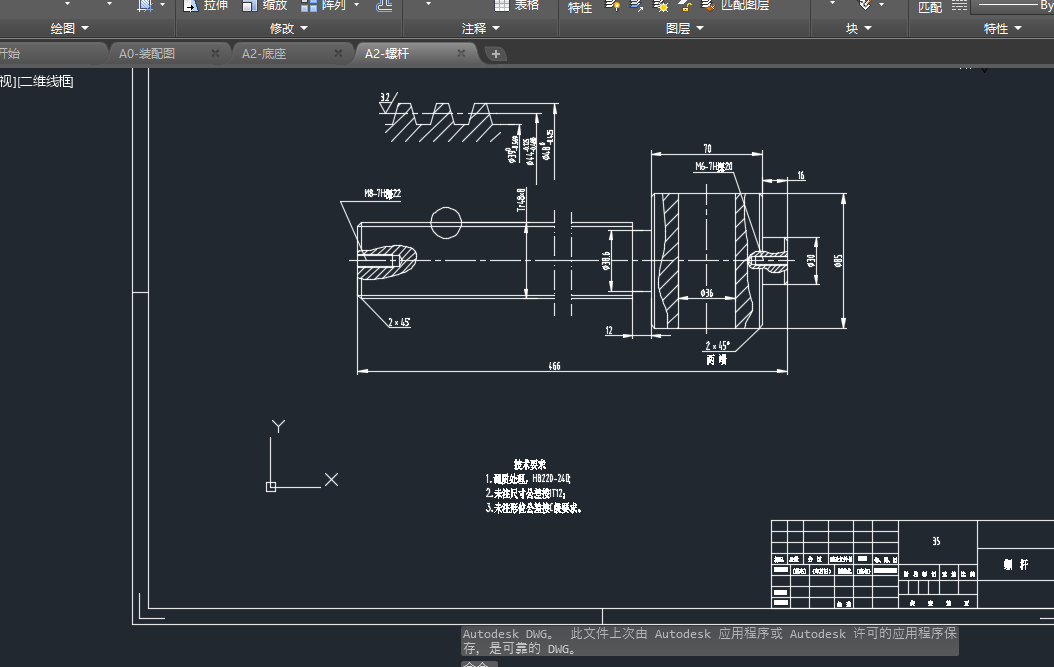Open the block editor dropdown arrow

881,5
